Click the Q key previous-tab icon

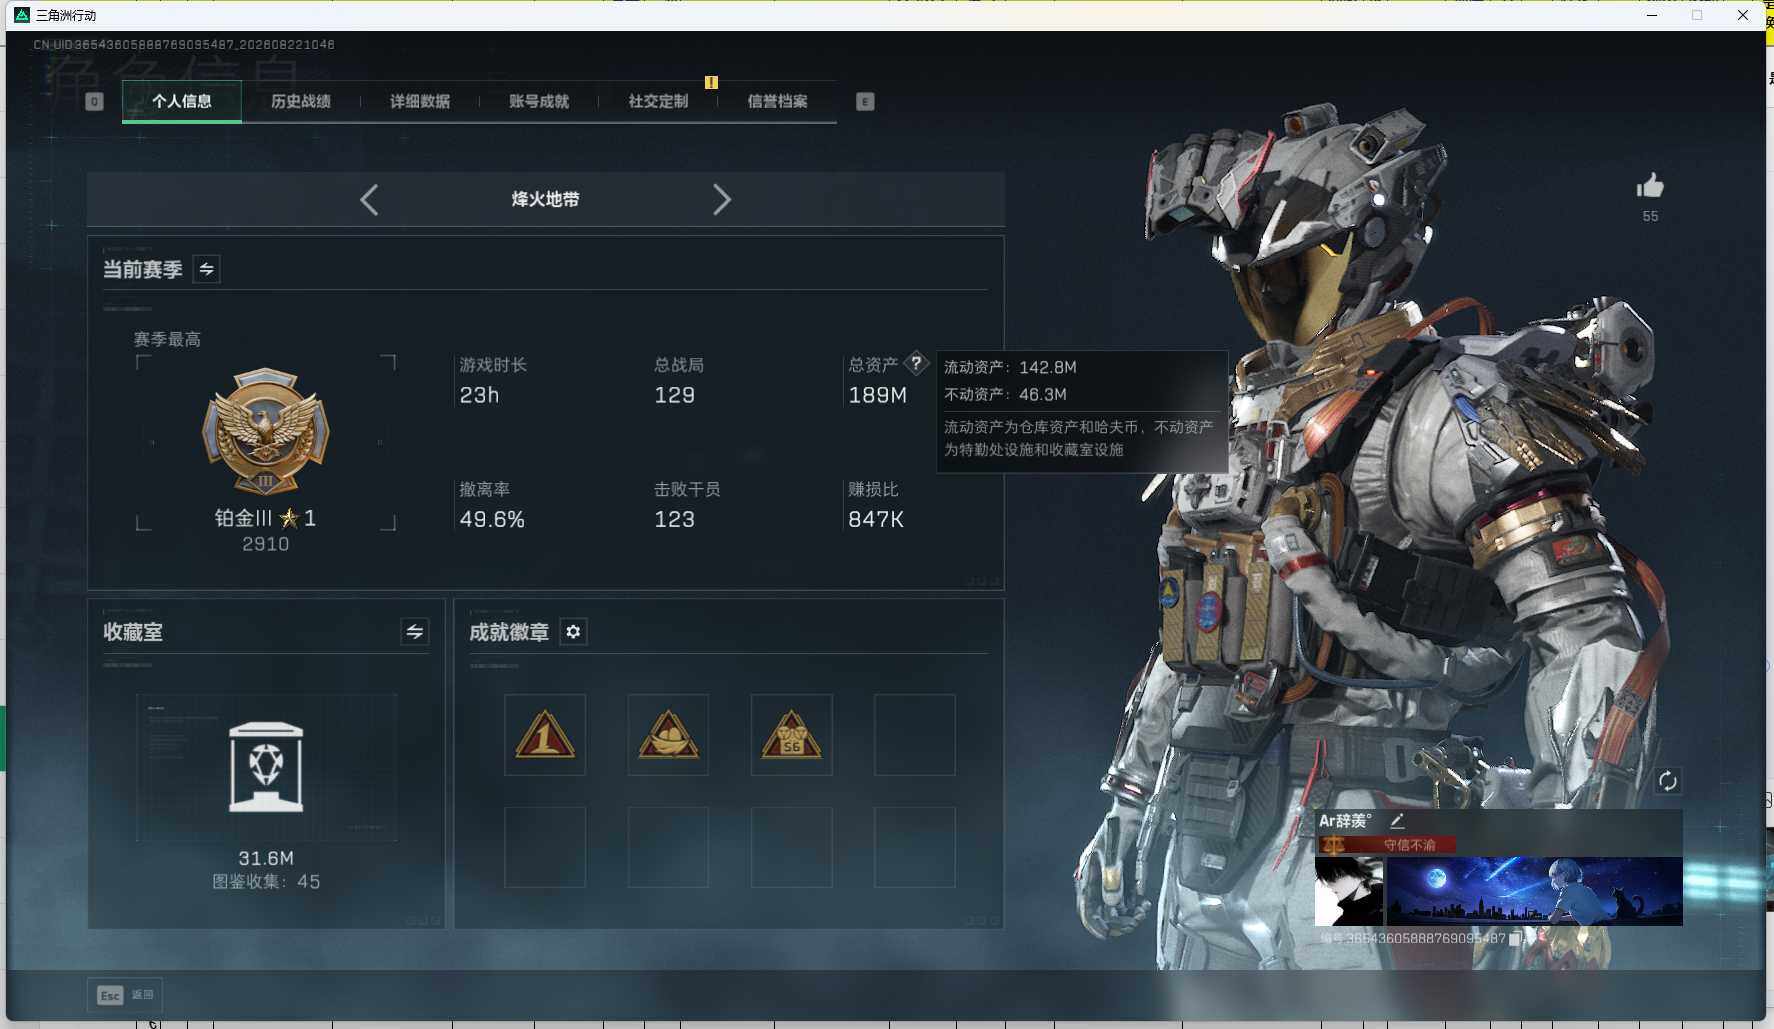pyautogui.click(x=94, y=101)
